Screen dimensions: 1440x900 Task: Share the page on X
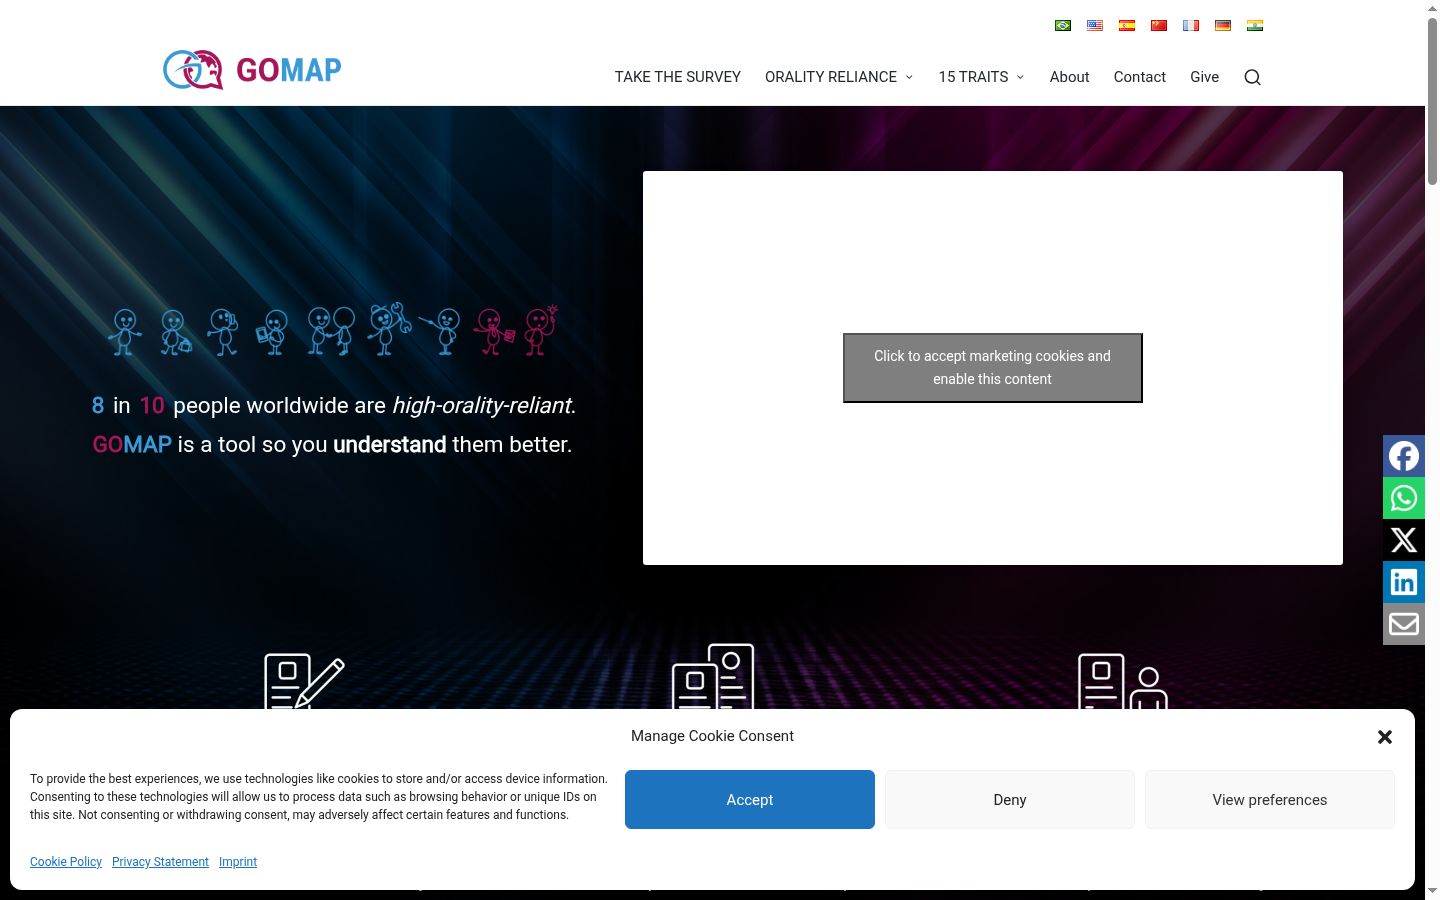tap(1404, 540)
